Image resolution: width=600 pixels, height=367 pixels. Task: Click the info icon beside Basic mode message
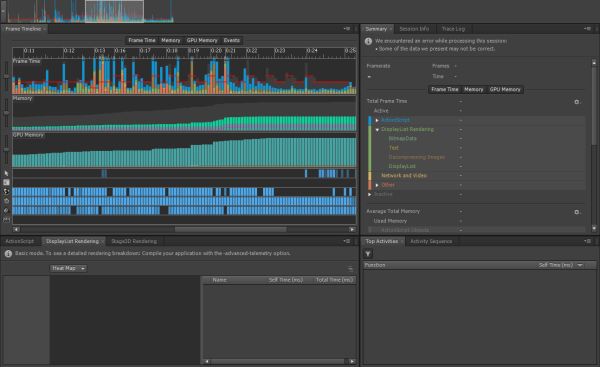pyautogui.click(x=8, y=254)
